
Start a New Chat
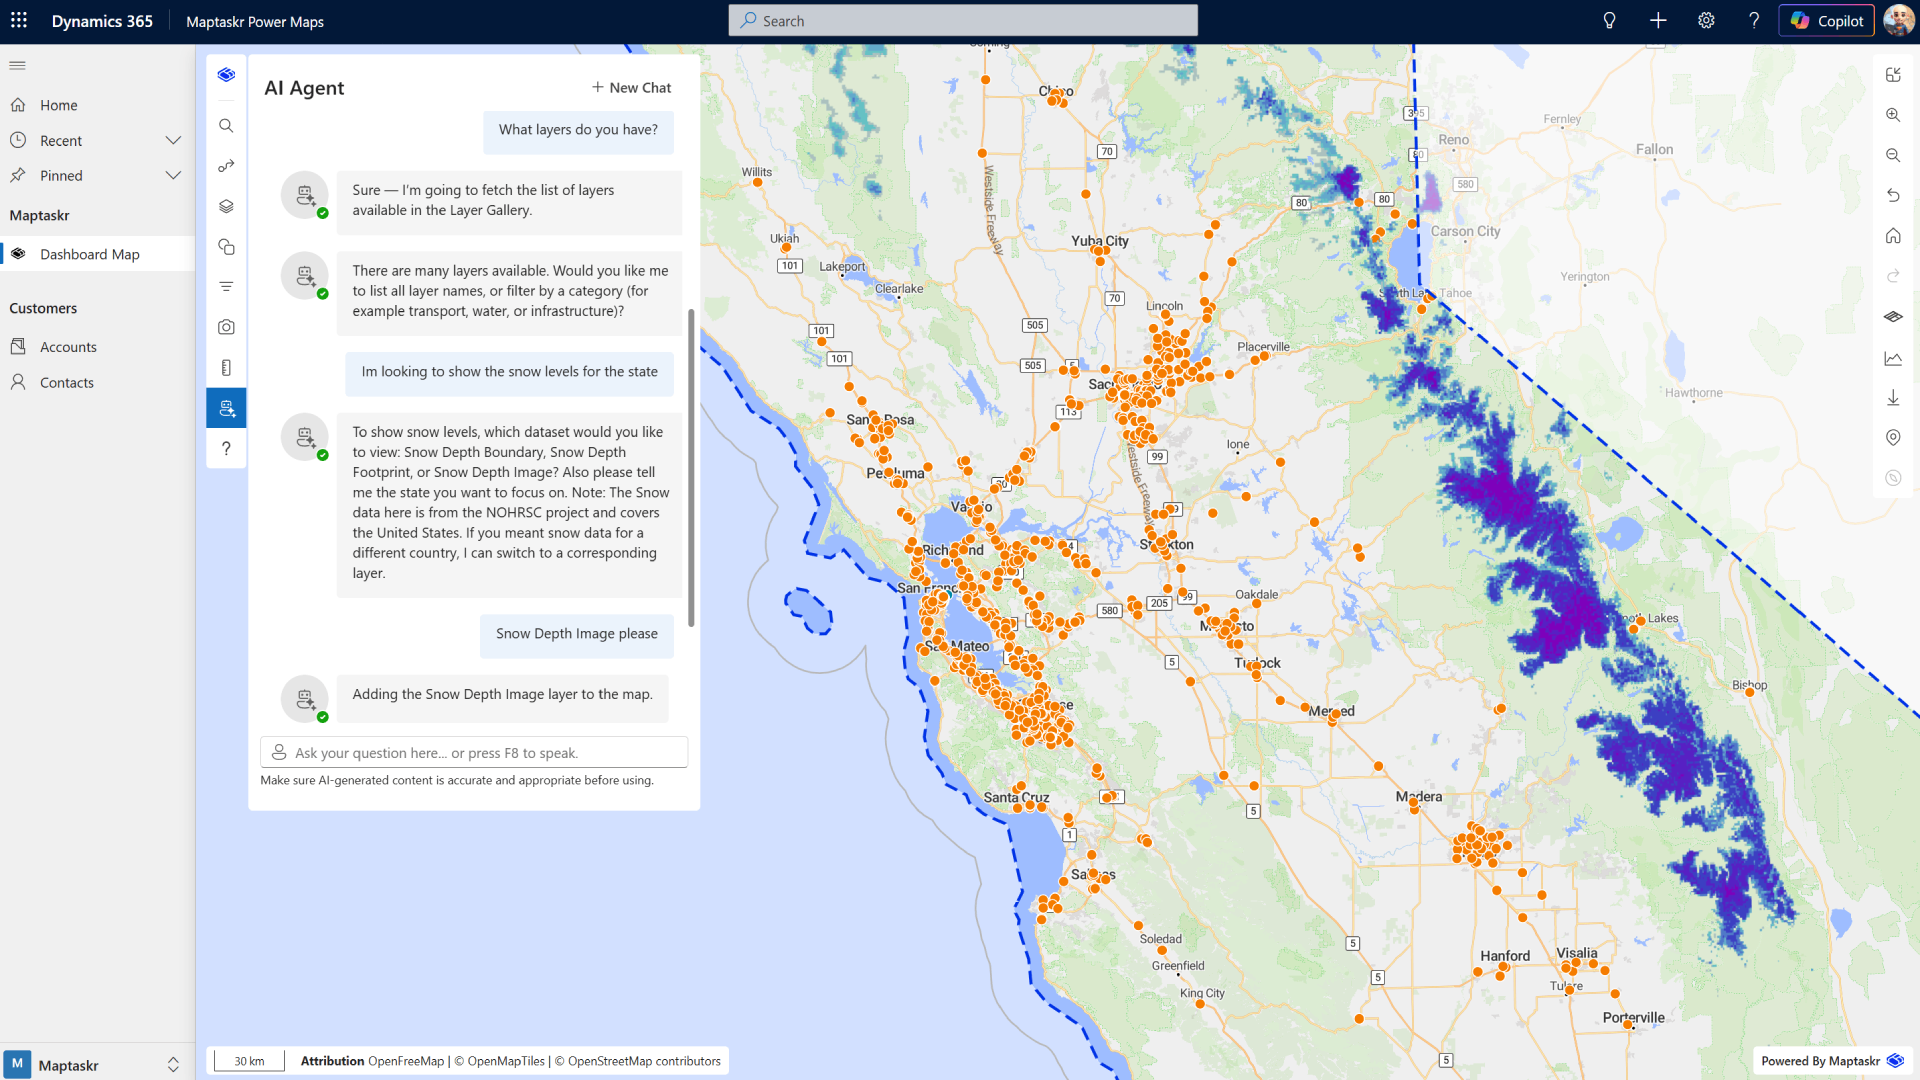point(631,88)
